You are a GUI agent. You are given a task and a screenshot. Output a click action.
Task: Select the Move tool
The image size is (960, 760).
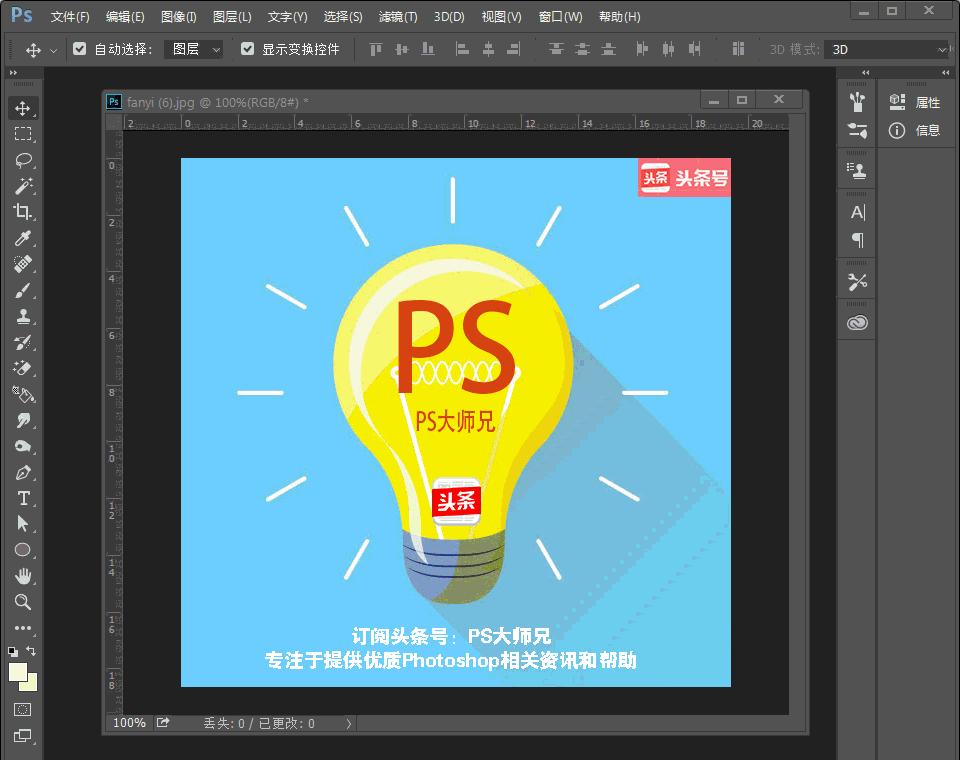(x=23, y=109)
